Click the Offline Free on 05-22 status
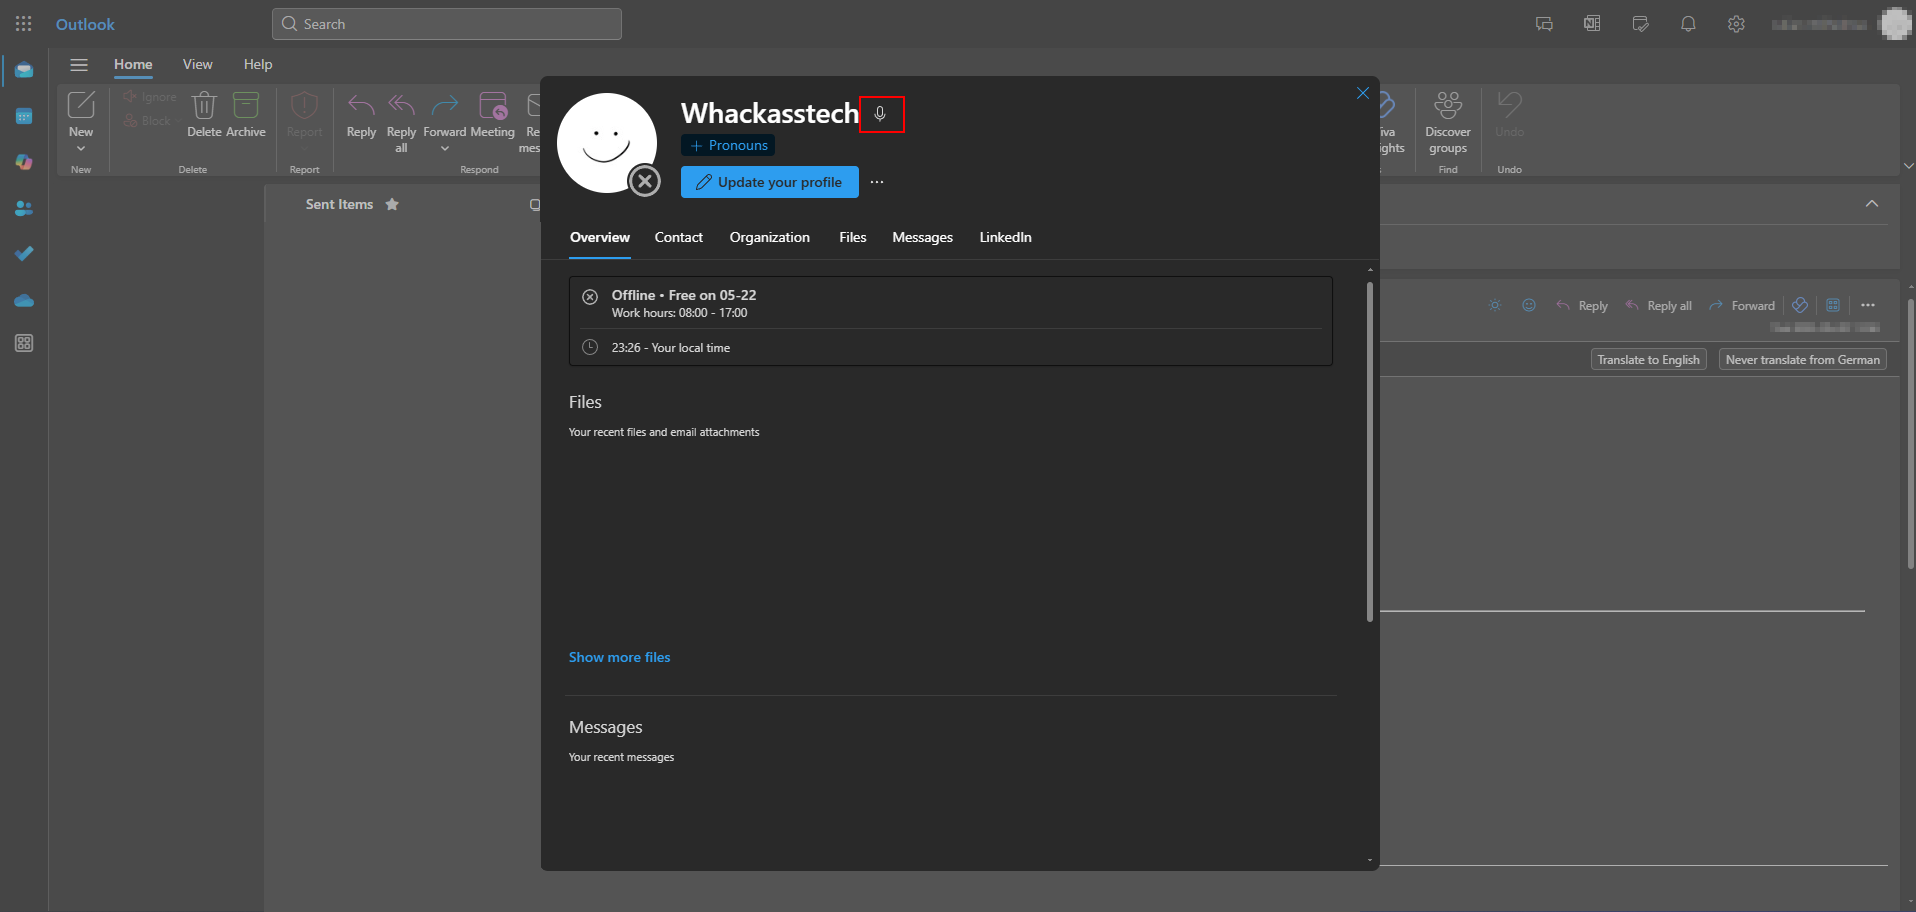 [684, 296]
